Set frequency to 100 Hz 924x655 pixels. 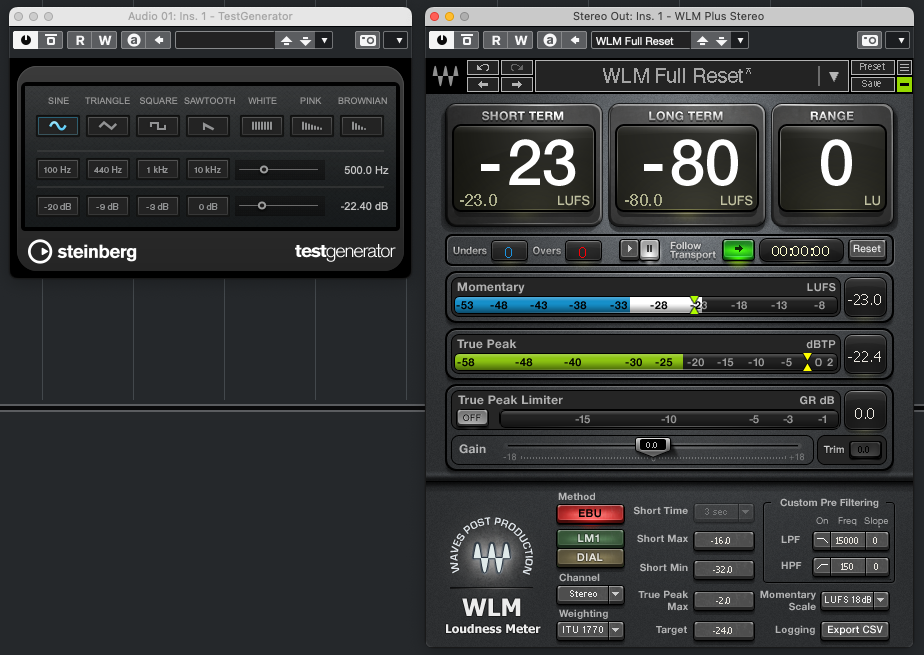point(57,170)
